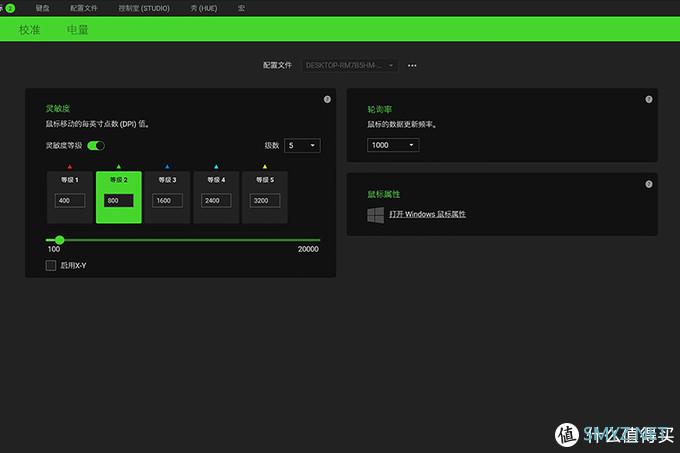The height and width of the screenshot is (453, 680).
Task: Select the highlighted 等级 2 stage card
Action: pos(118,197)
